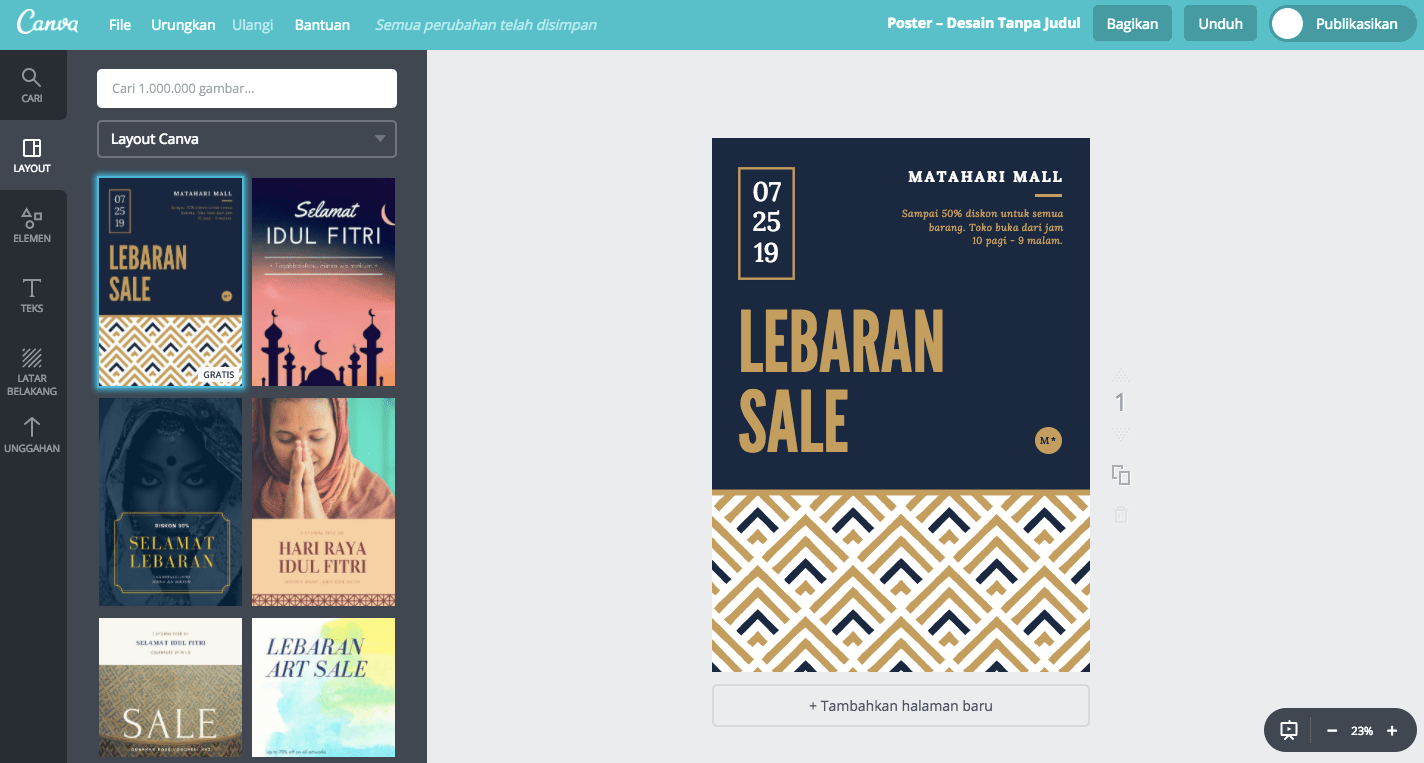Select the Teks text tool
This screenshot has height=763, width=1424.
coord(32,295)
